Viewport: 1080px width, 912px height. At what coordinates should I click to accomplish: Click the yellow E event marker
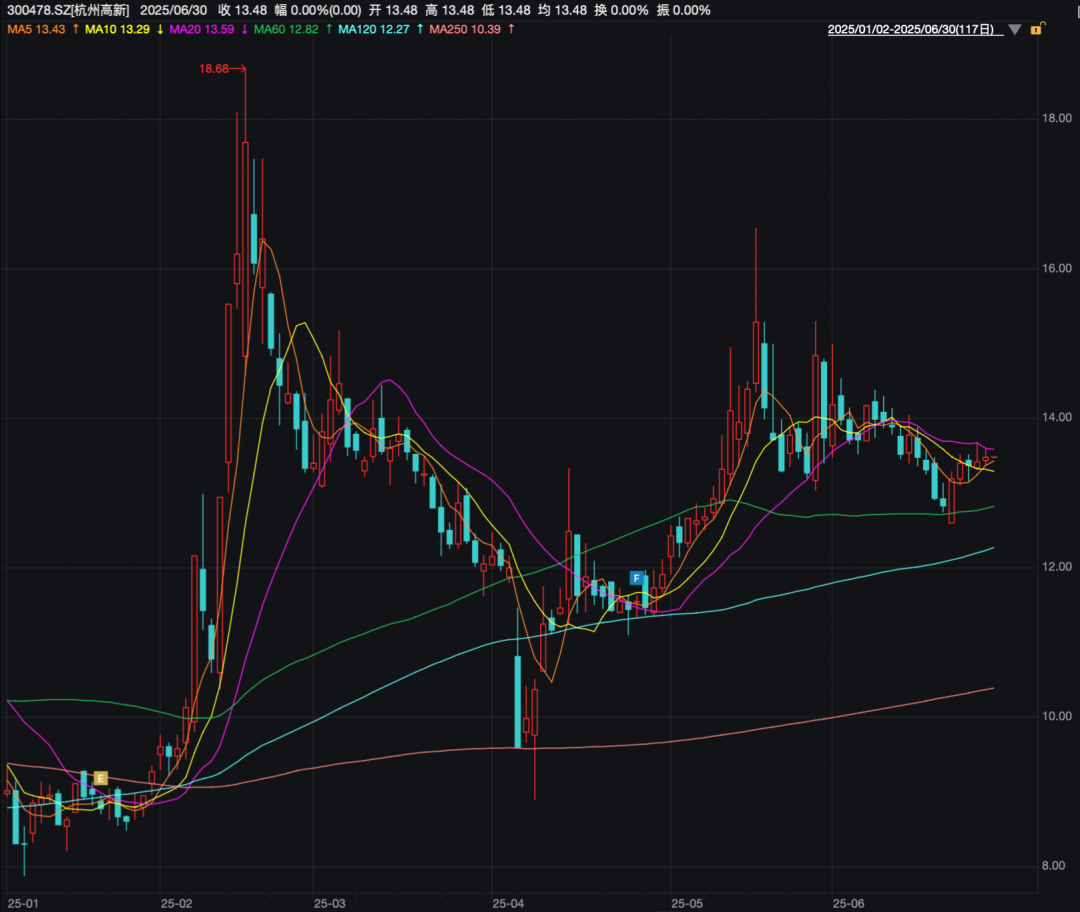pos(101,778)
